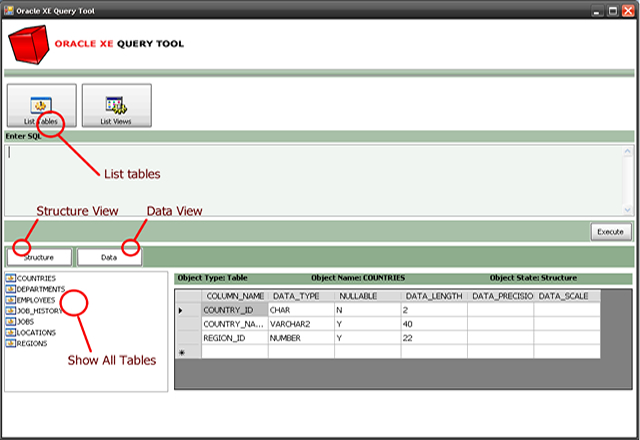
Task: Click the EMPLOYEES table icon
Action: [x=11, y=300]
